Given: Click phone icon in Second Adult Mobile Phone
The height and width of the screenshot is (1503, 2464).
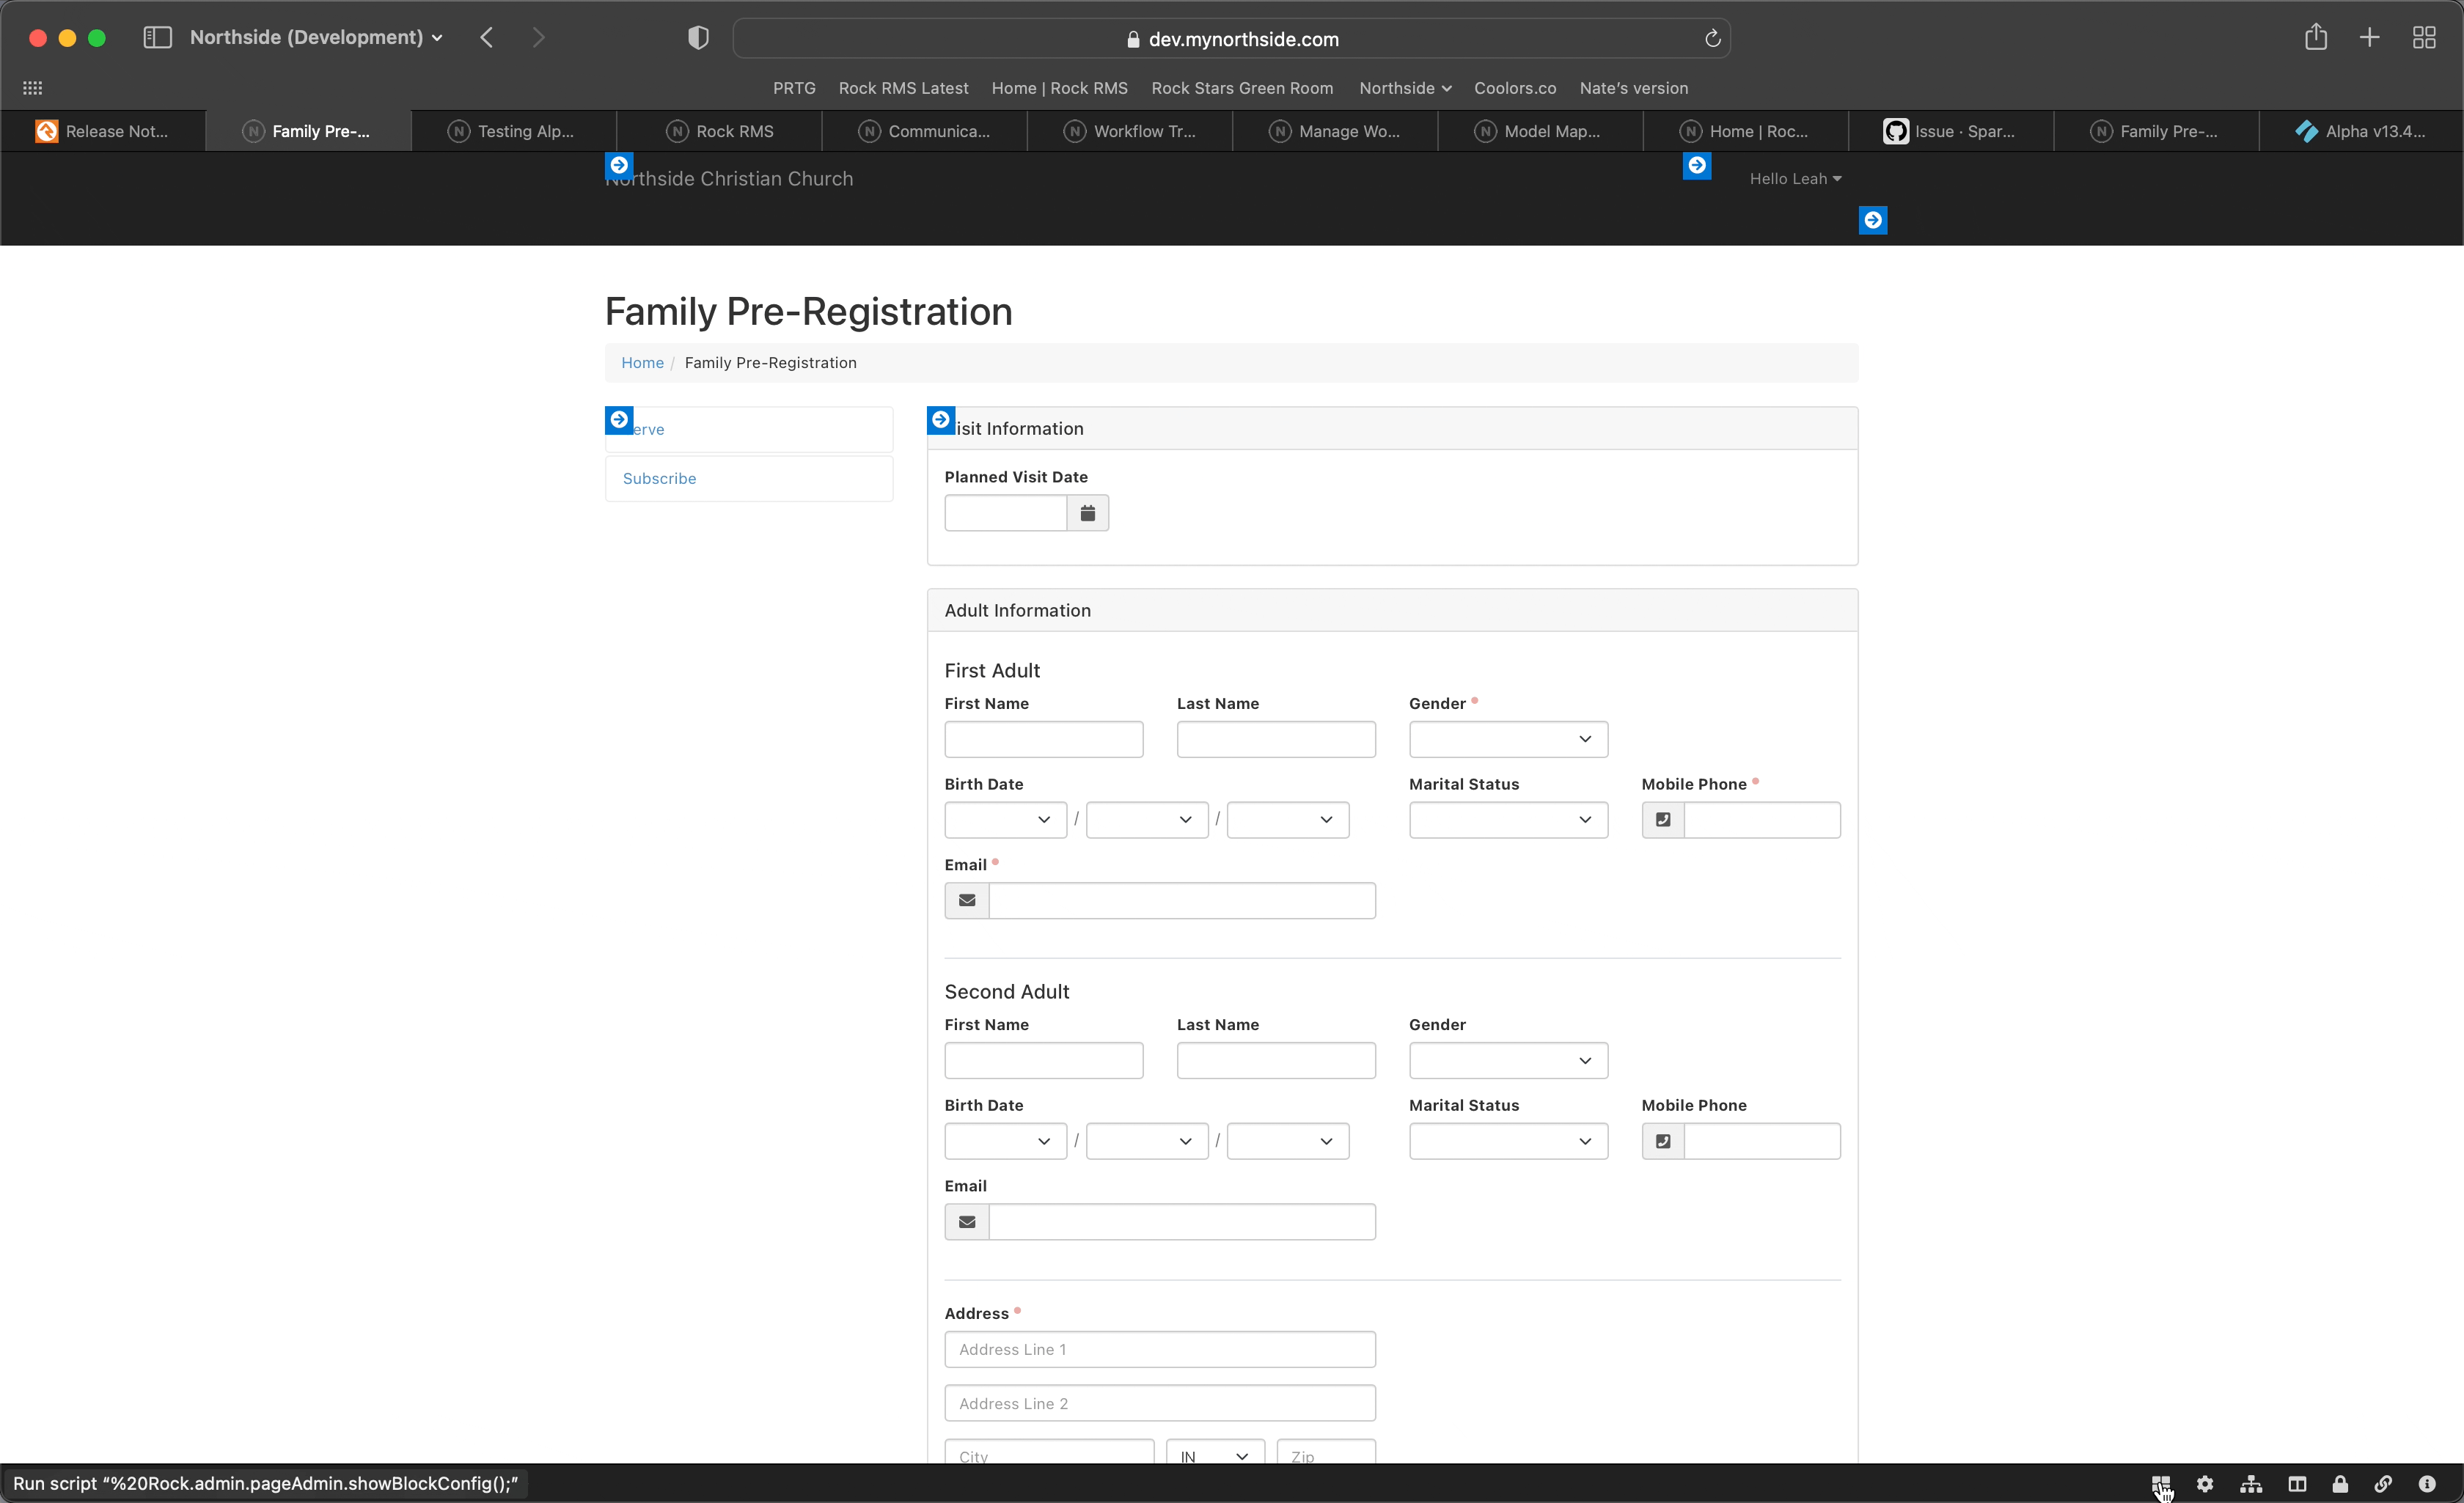Looking at the screenshot, I should tap(1663, 1141).
